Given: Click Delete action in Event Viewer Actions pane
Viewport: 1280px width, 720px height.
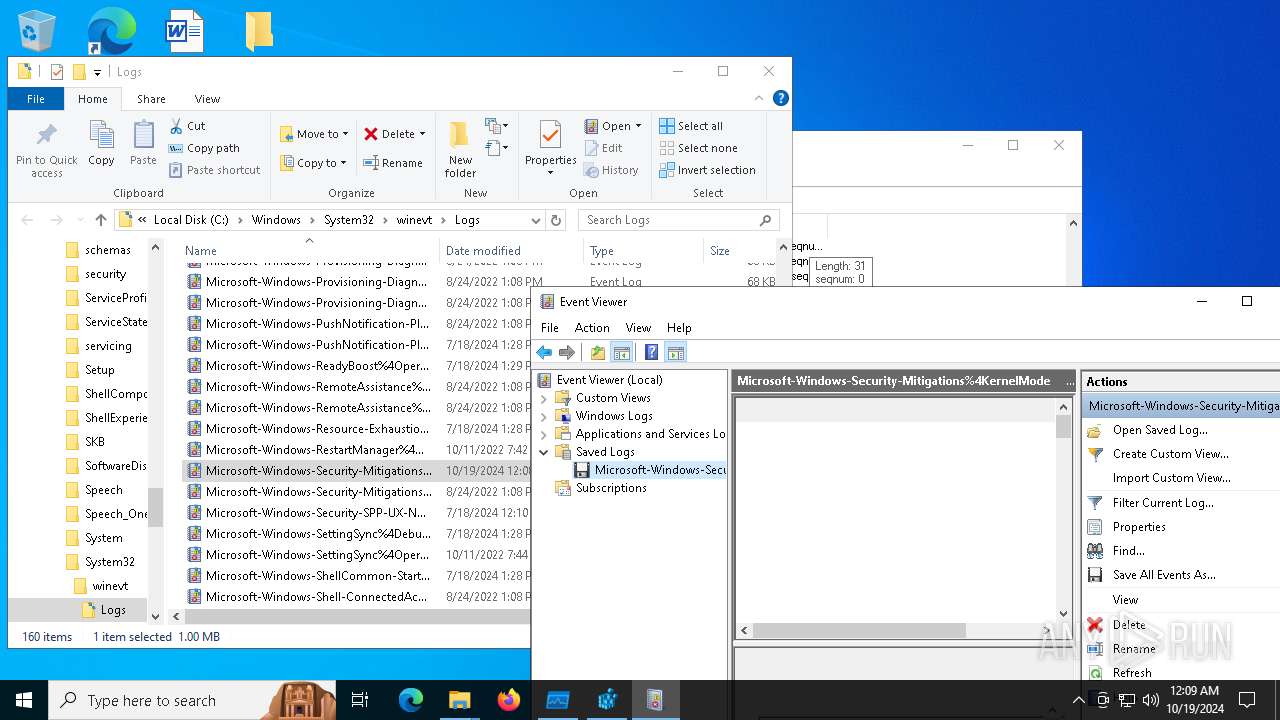Looking at the screenshot, I should (x=1129, y=625).
